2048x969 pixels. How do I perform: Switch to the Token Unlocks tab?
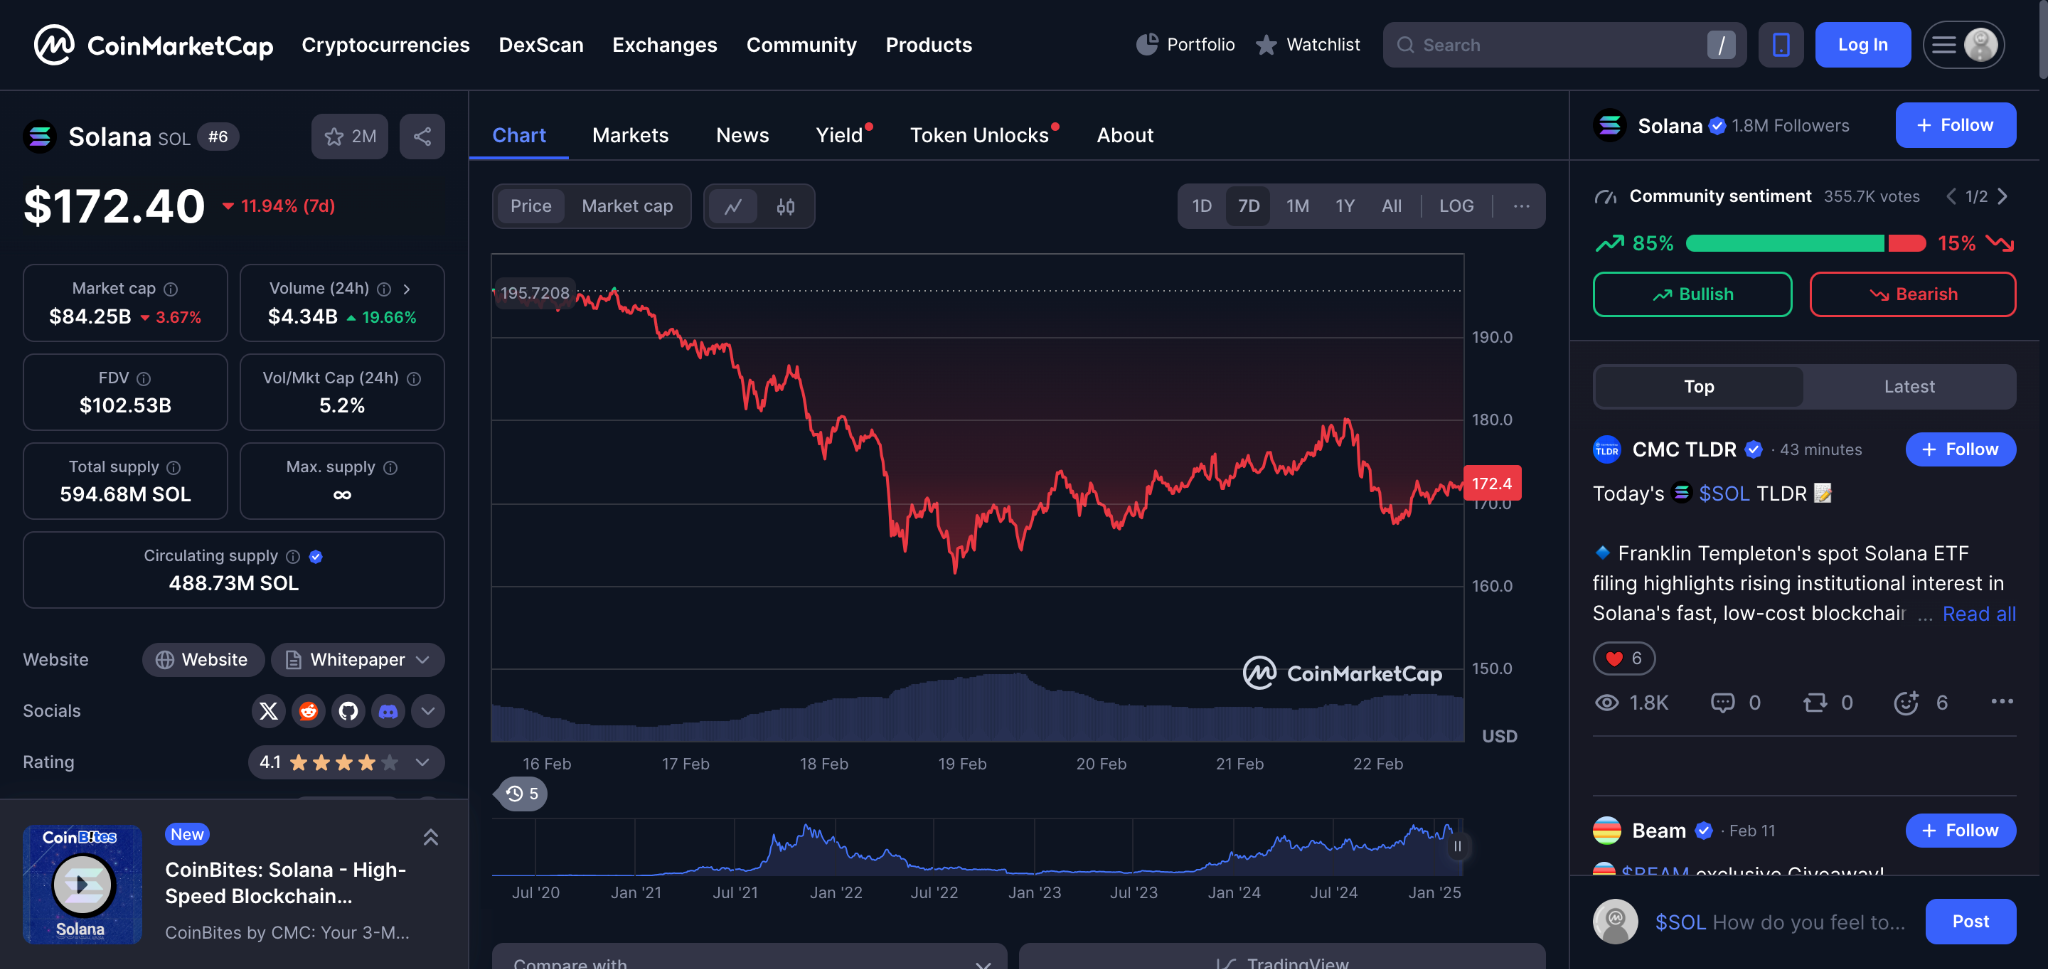979,135
